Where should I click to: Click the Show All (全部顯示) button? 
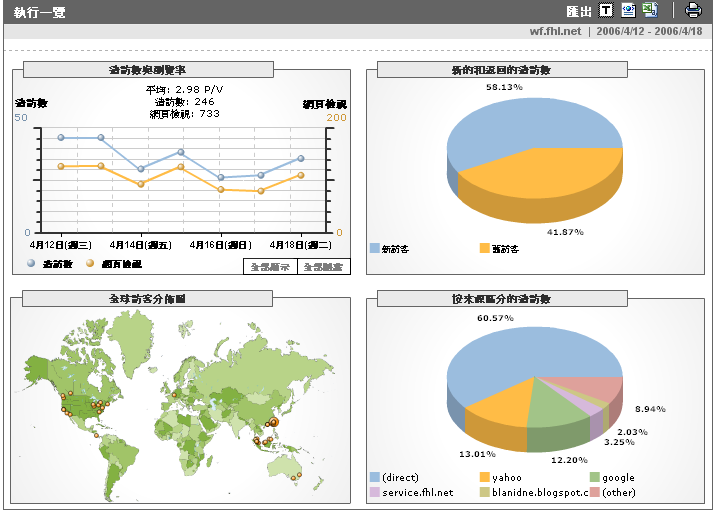pyautogui.click(x=270, y=267)
